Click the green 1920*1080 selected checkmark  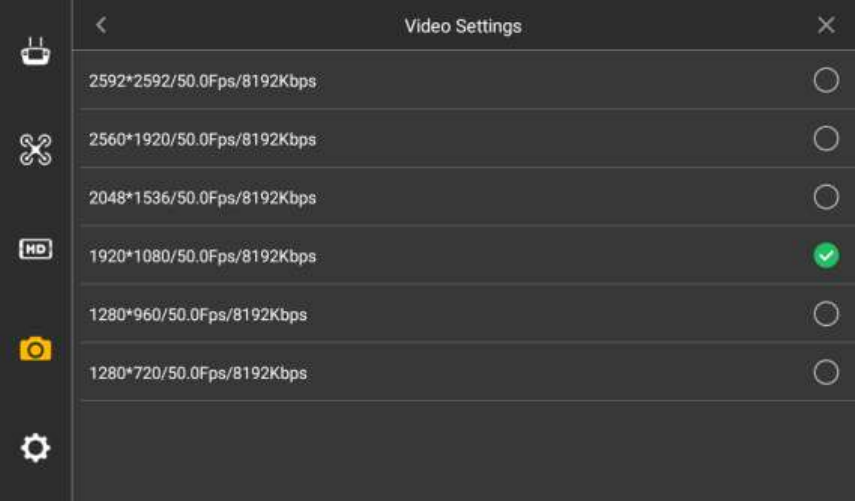pyautogui.click(x=826, y=255)
